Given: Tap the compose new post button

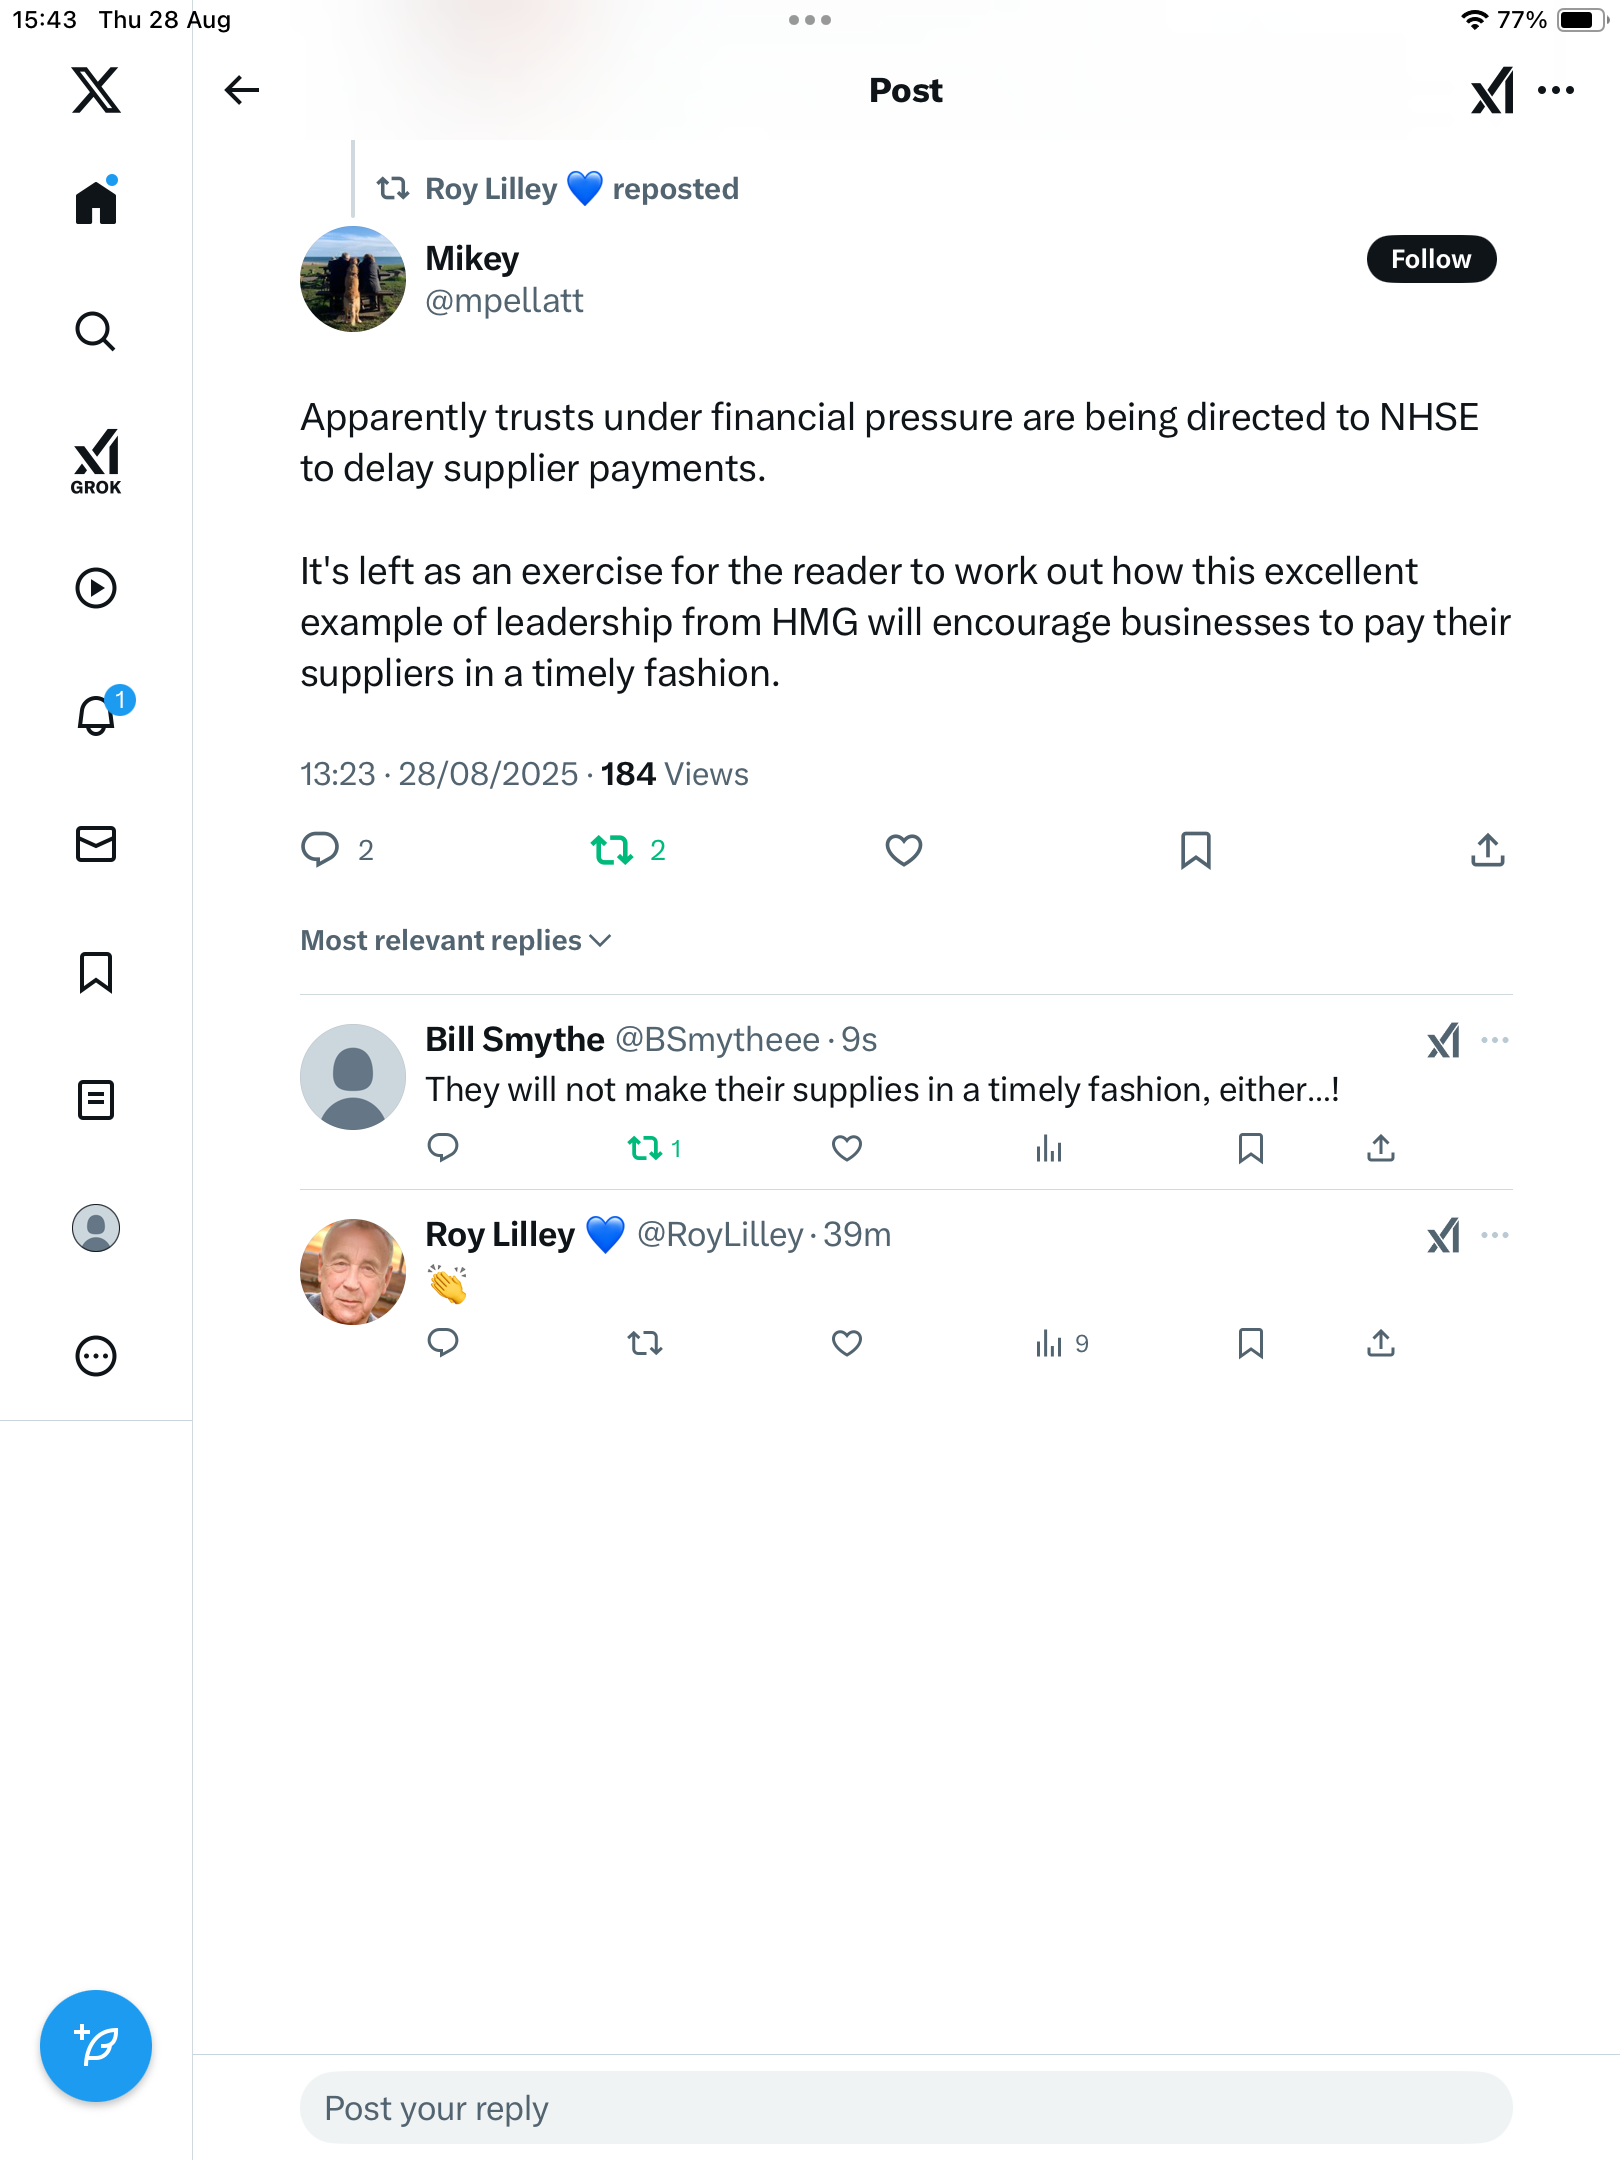Looking at the screenshot, I should [96, 2046].
